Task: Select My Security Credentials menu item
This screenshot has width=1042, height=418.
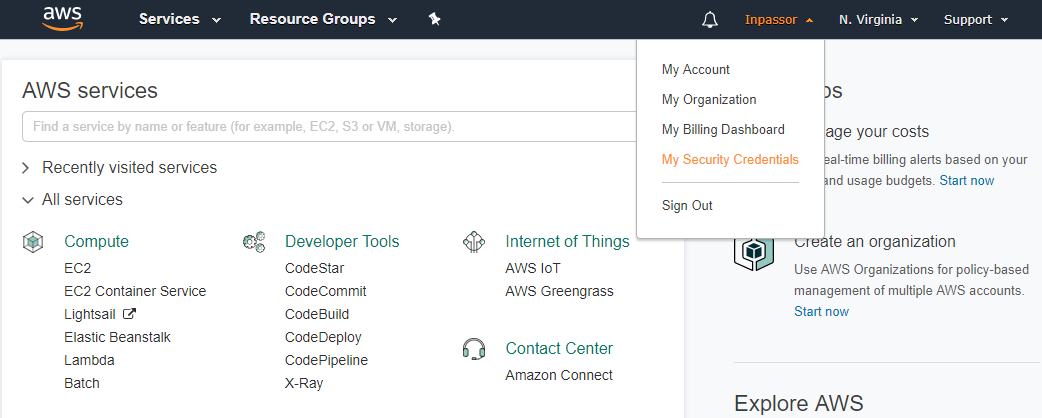Action: 730,159
